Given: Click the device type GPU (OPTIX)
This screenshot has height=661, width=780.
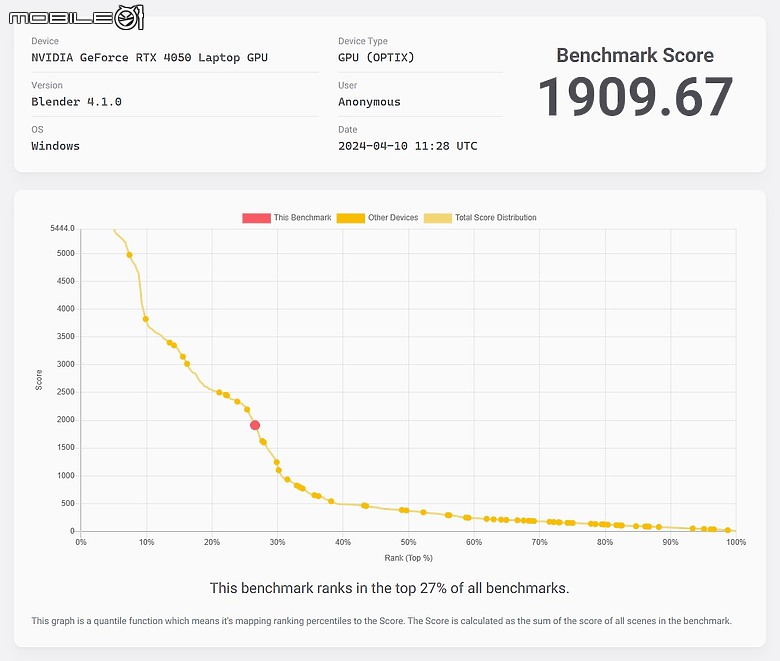Looking at the screenshot, I should pos(376,58).
